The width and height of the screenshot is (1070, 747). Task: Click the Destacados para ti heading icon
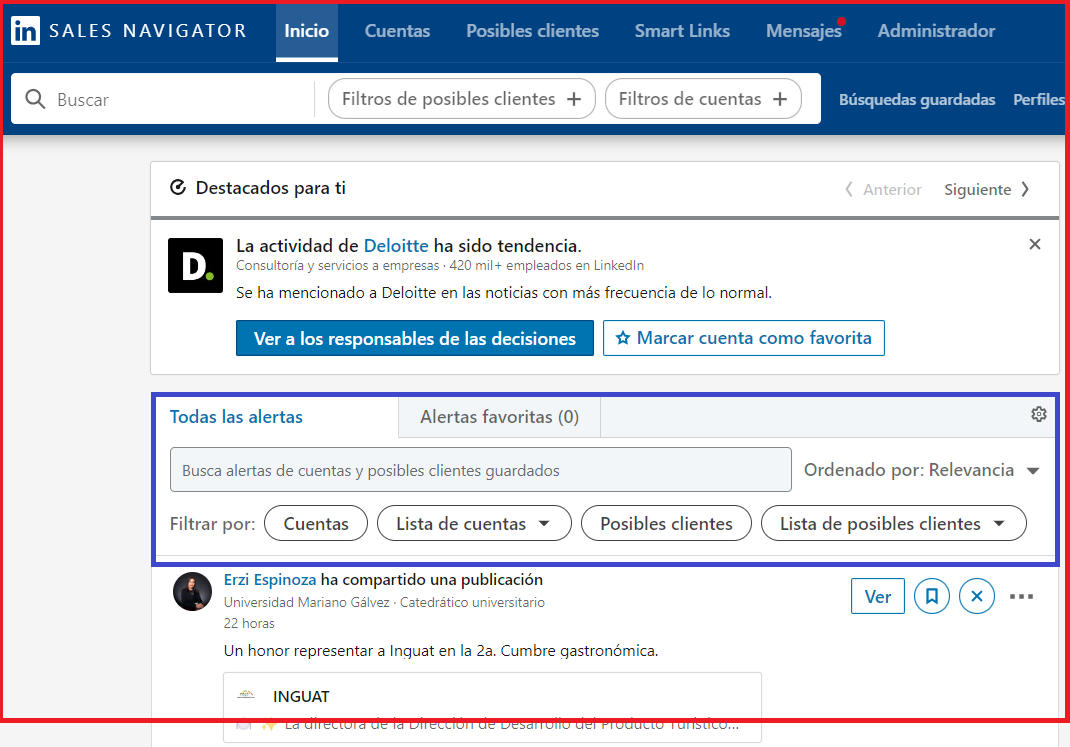(x=177, y=188)
